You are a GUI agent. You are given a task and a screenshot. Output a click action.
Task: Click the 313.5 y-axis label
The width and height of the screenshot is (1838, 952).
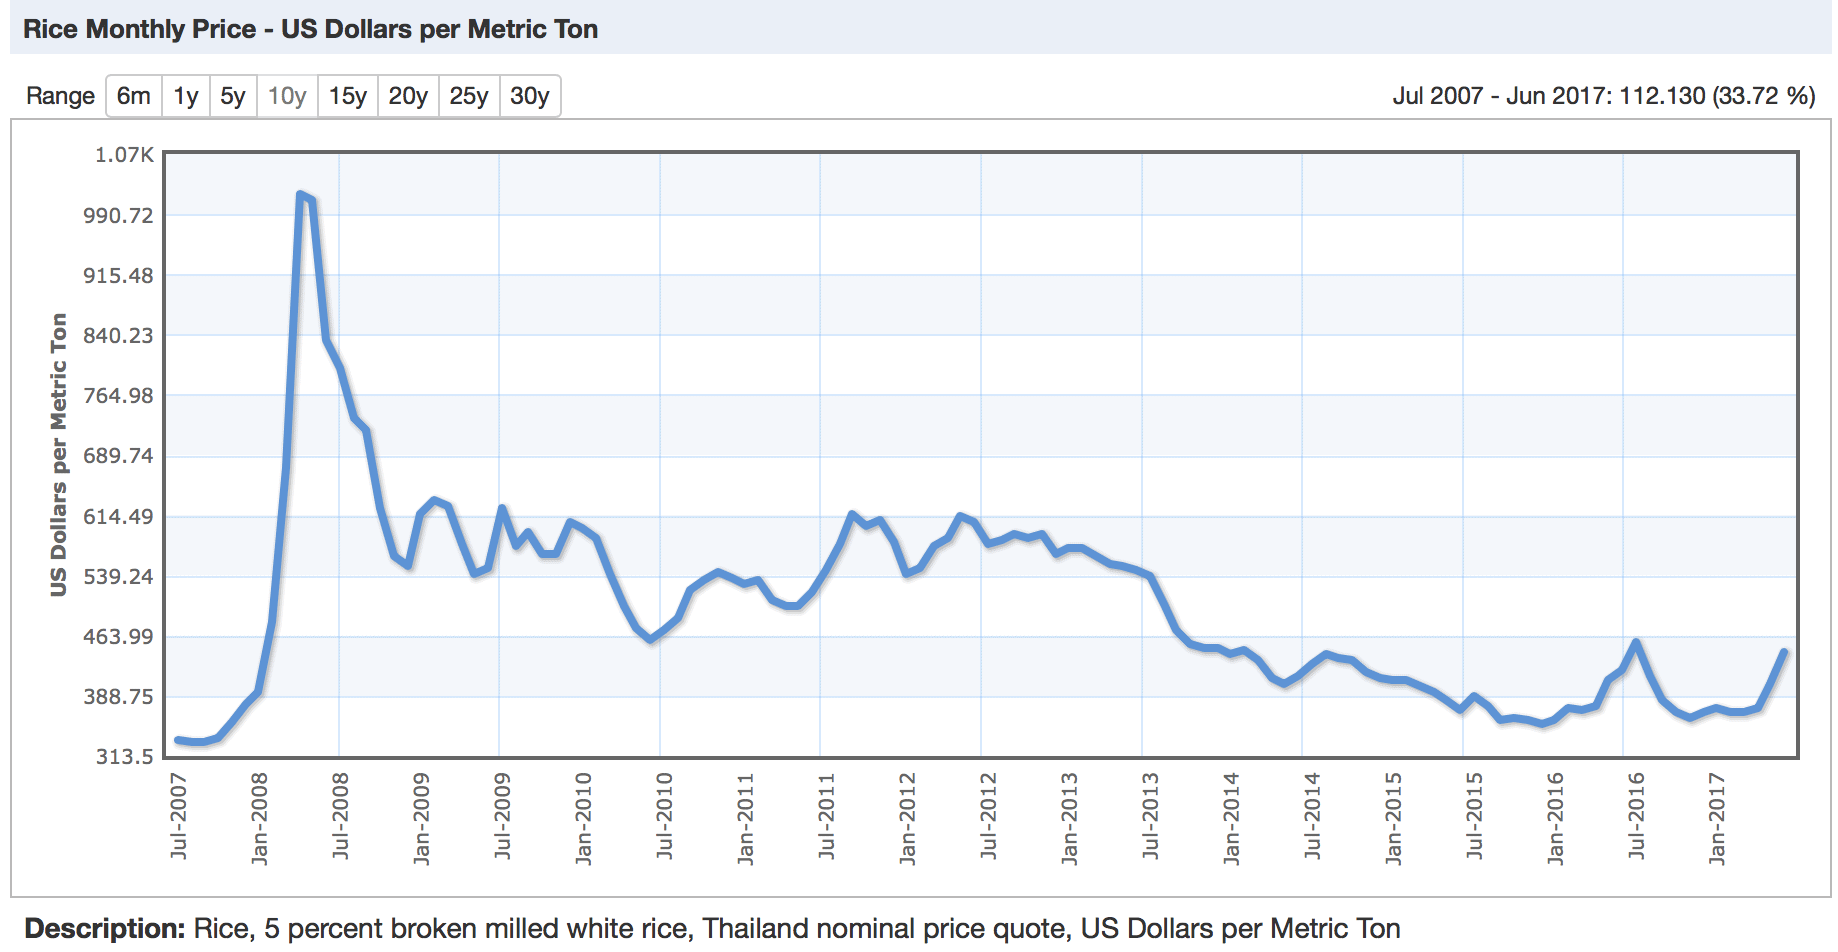[x=124, y=757]
